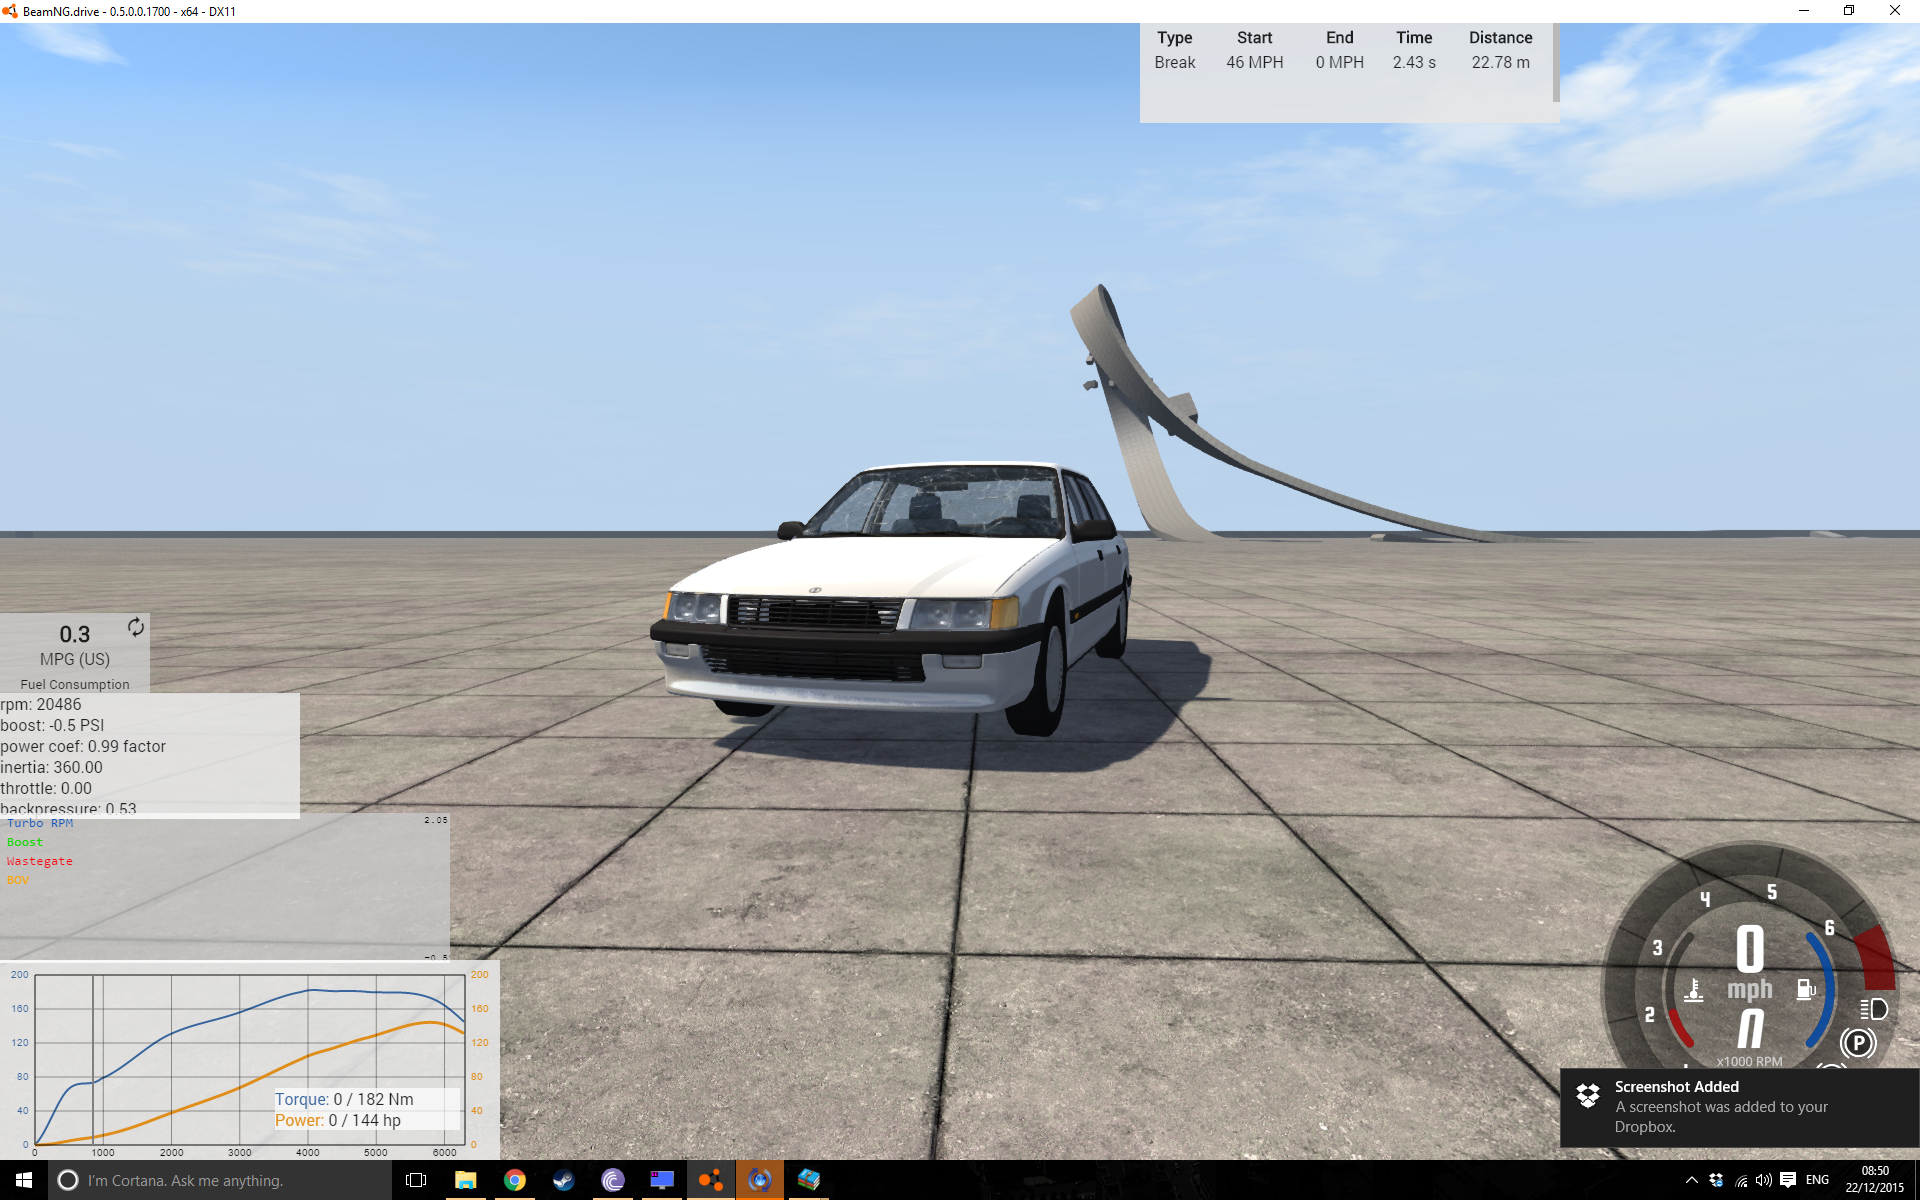Click the Dropbox tray icon
The image size is (1920, 1200).
pyautogui.click(x=1716, y=1180)
